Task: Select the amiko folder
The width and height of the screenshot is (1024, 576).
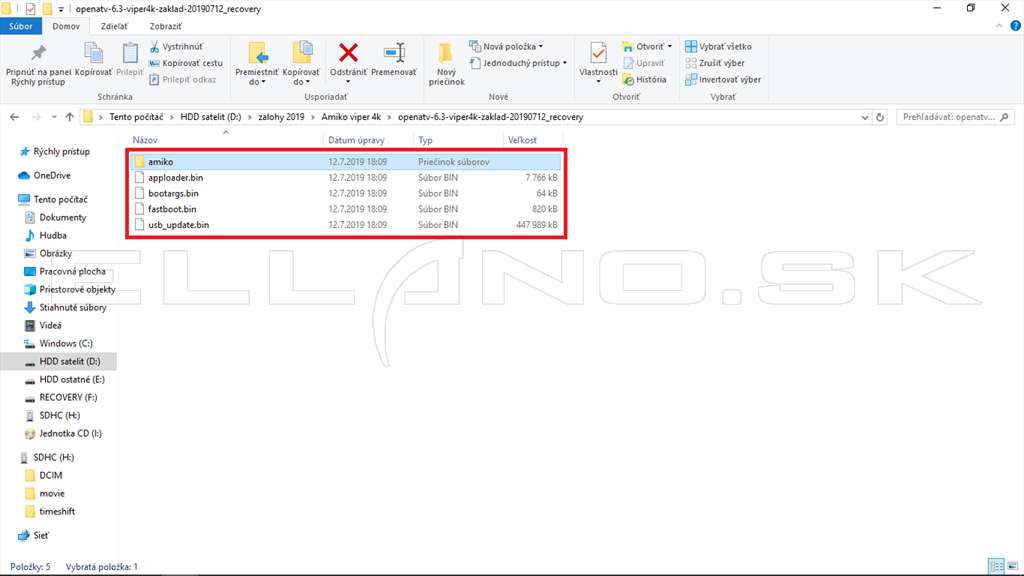Action: pyautogui.click(x=345, y=161)
